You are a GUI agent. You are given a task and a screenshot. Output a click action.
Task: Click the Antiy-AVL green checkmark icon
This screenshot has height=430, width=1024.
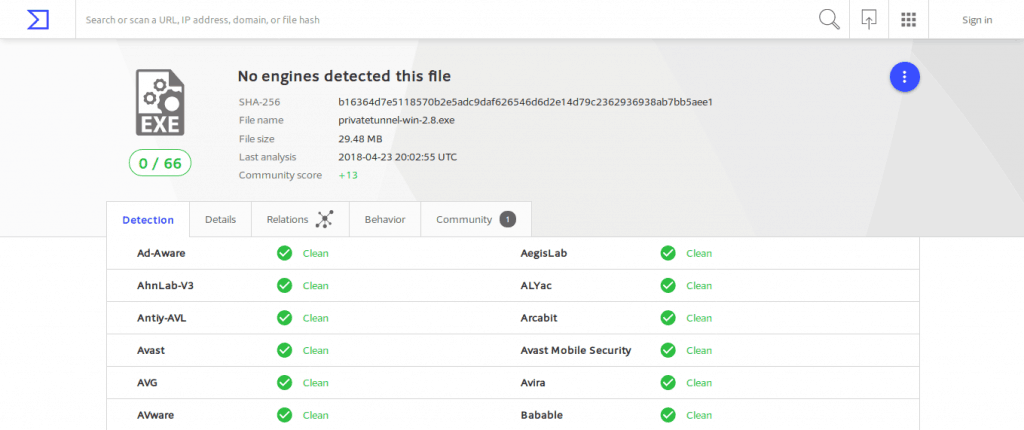click(x=284, y=318)
